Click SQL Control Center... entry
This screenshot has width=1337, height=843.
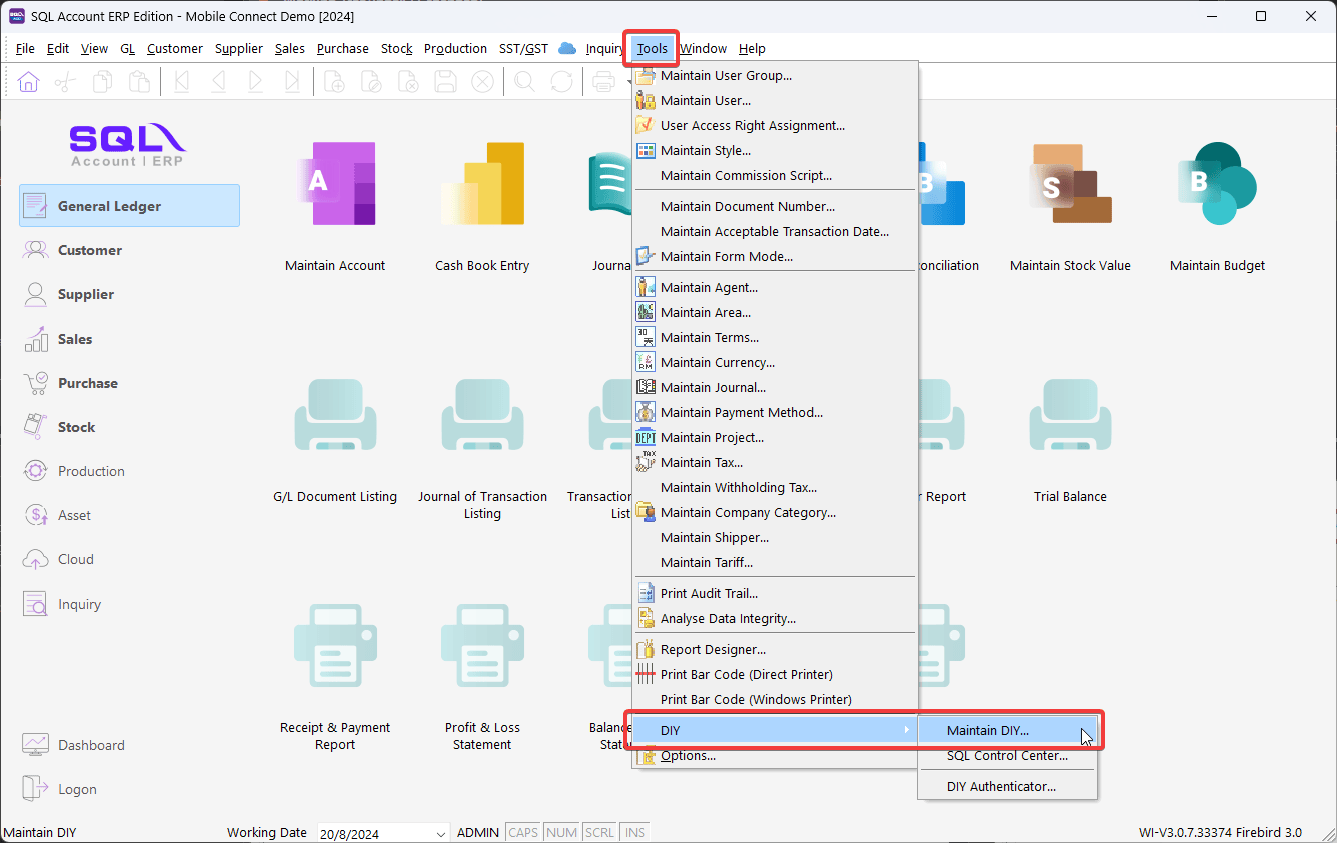tap(1007, 756)
